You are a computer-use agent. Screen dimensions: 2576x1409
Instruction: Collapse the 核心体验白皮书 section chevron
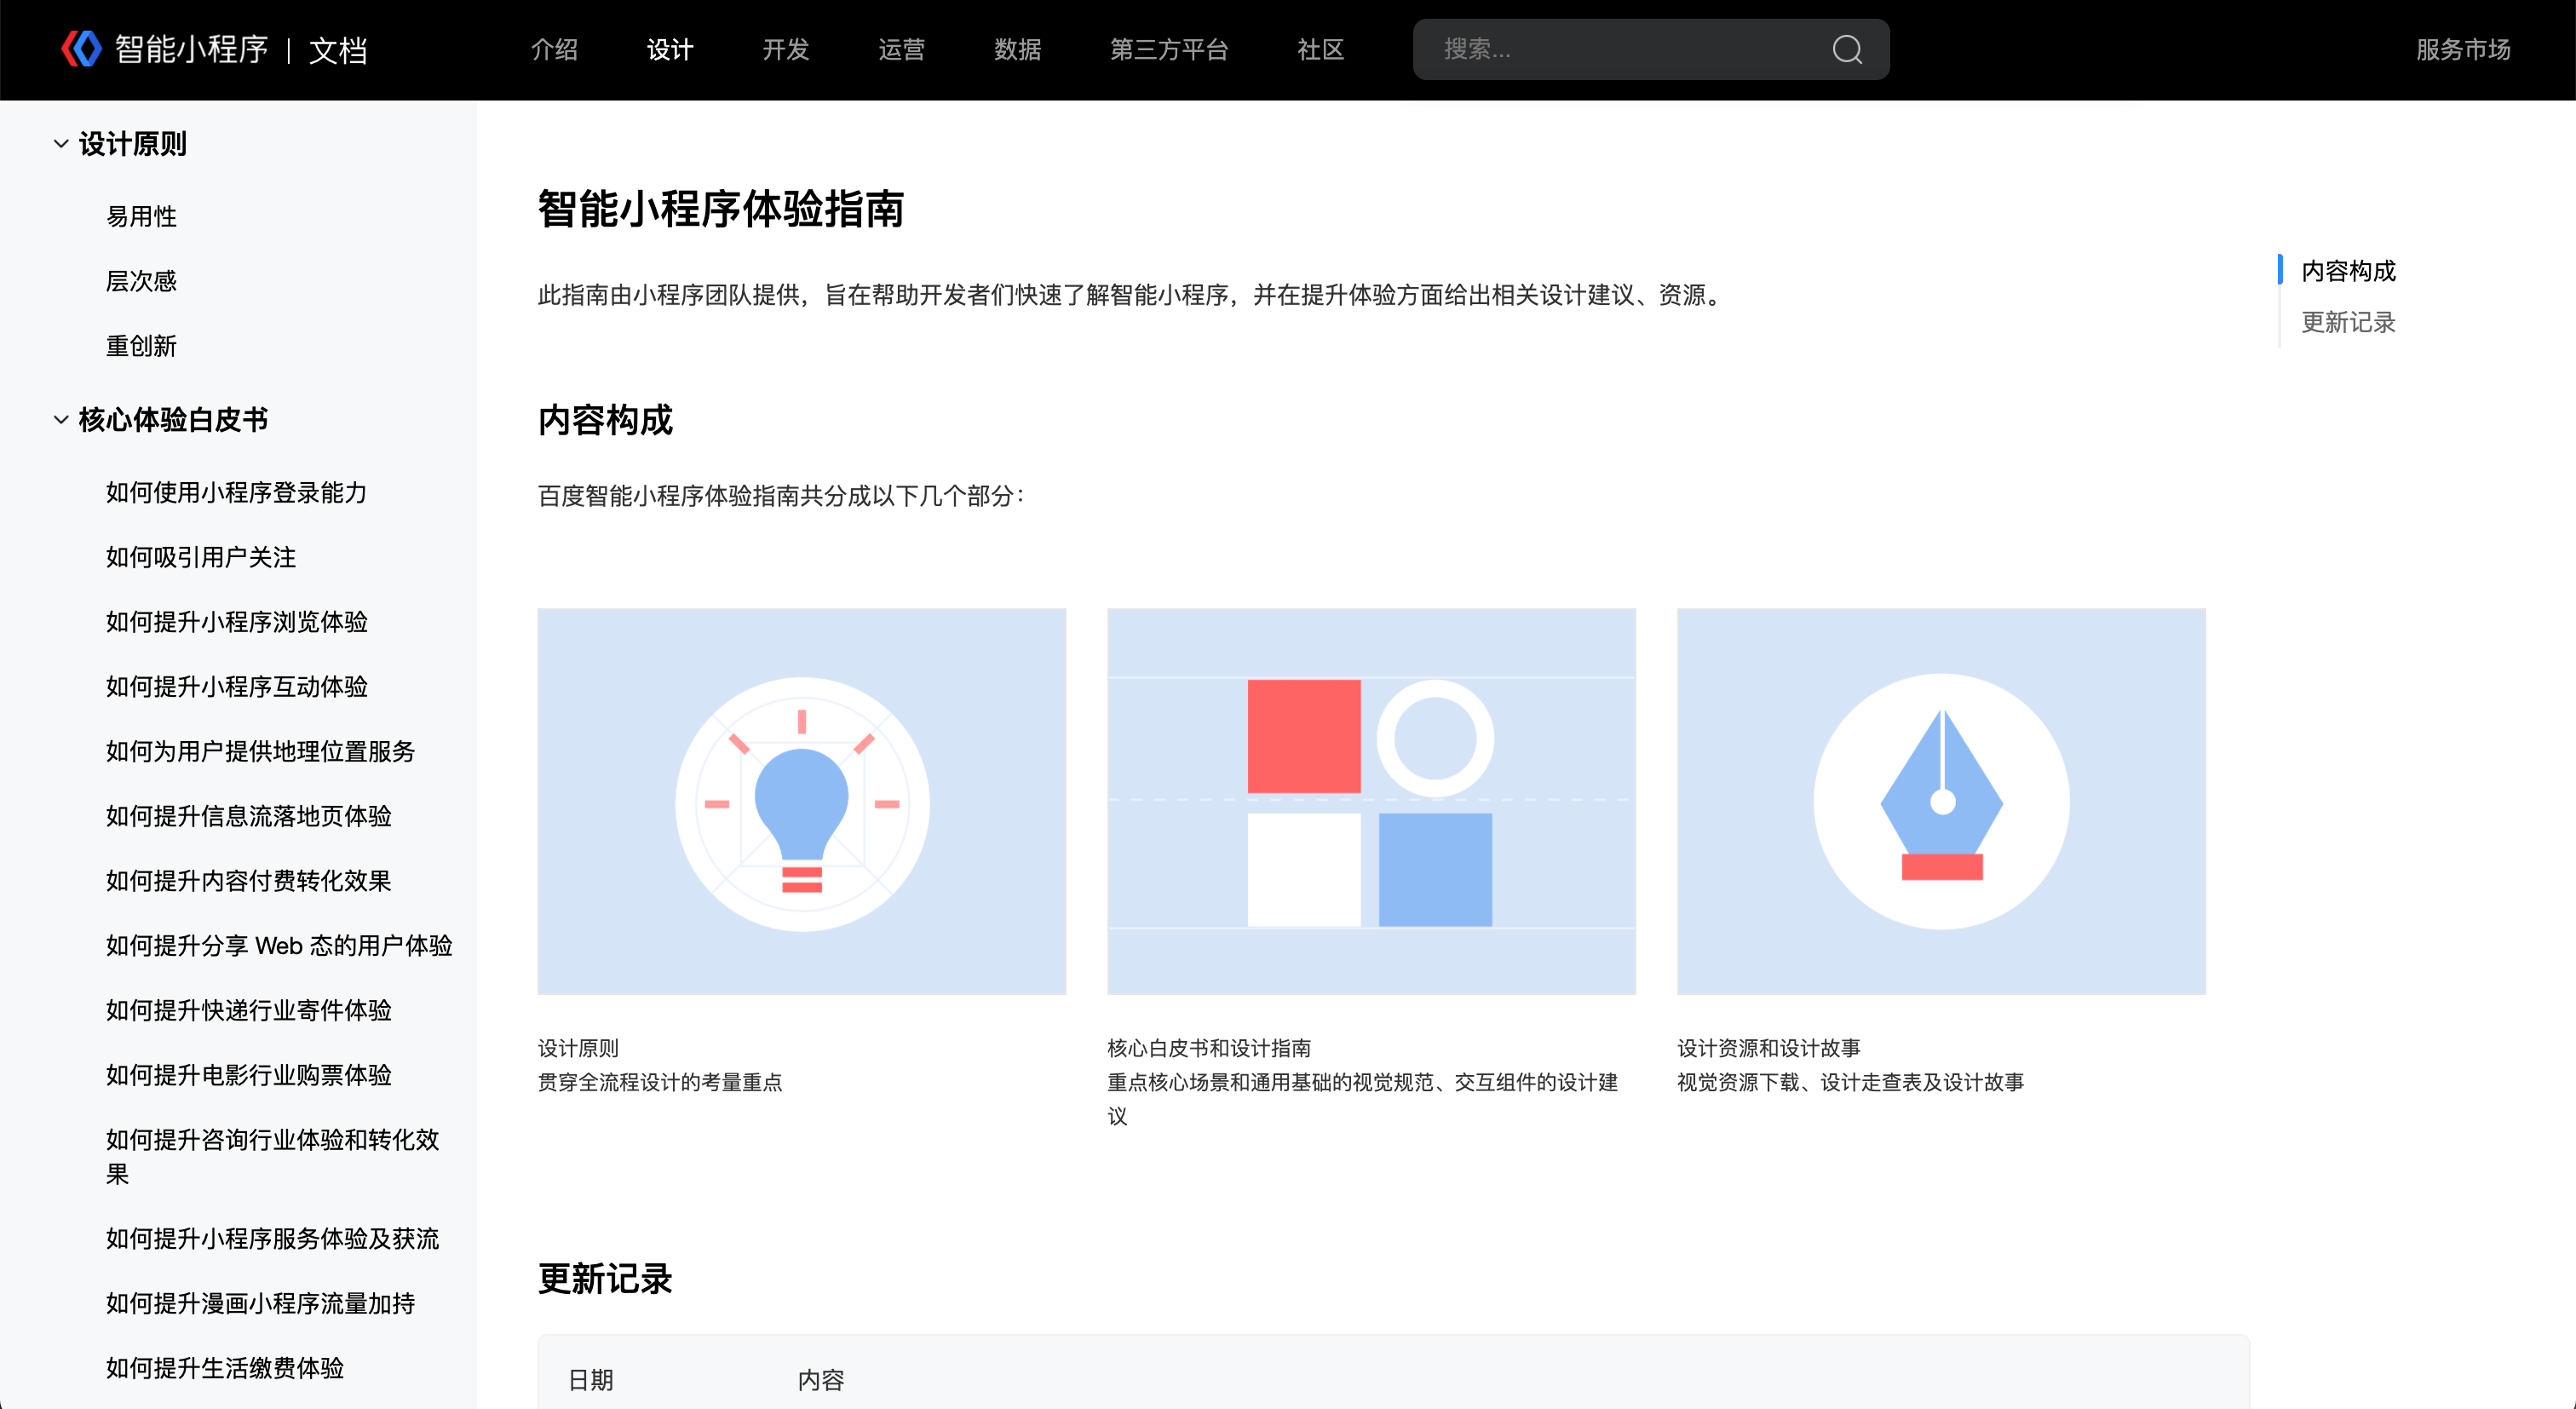(x=61, y=420)
